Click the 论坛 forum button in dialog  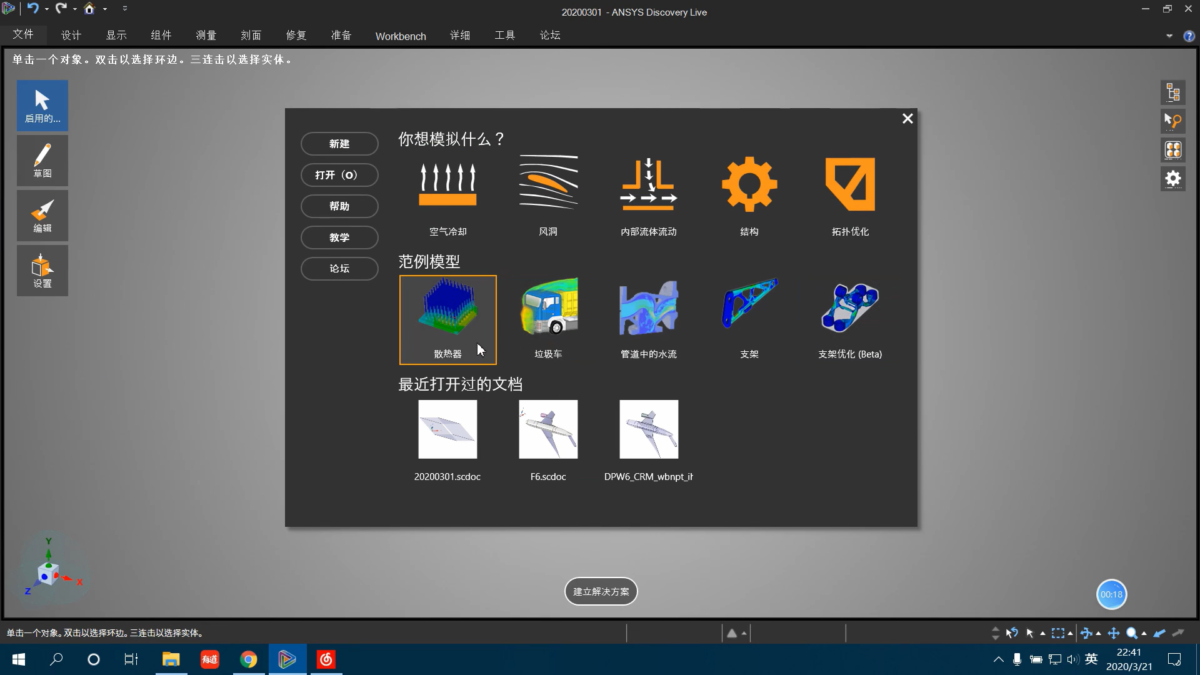(x=340, y=269)
